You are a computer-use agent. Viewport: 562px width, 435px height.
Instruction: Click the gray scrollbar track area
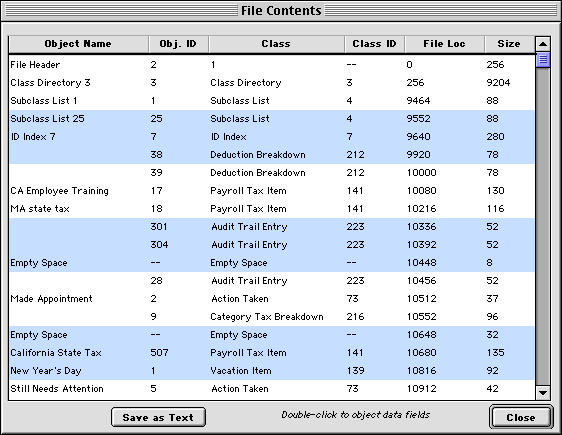pos(543,226)
